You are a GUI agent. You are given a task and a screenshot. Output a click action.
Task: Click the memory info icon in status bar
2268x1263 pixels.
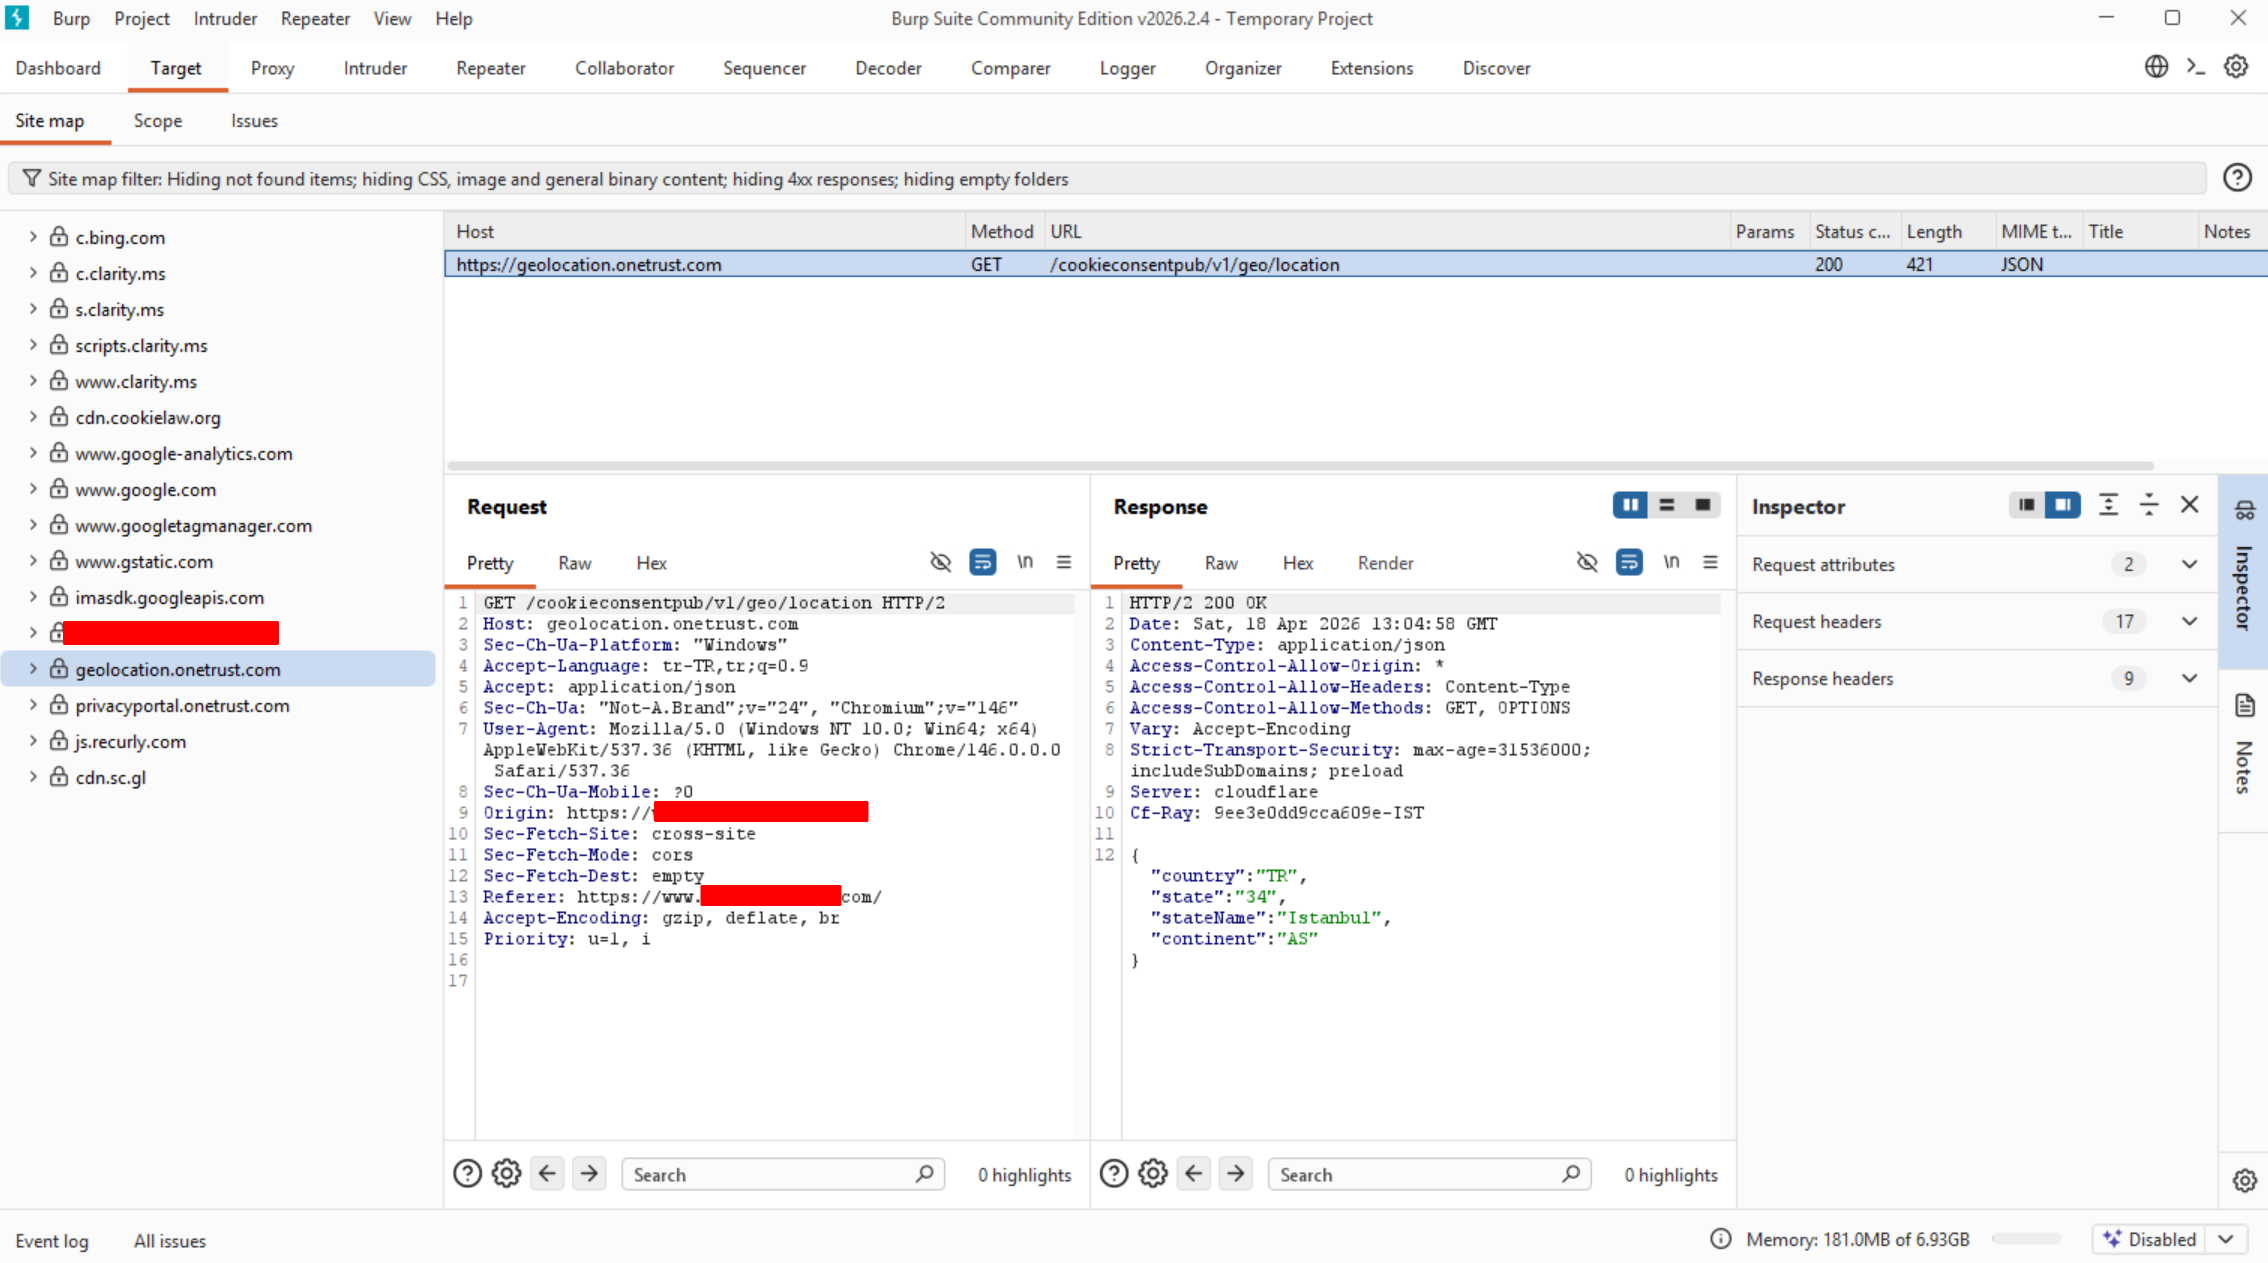point(1720,1239)
